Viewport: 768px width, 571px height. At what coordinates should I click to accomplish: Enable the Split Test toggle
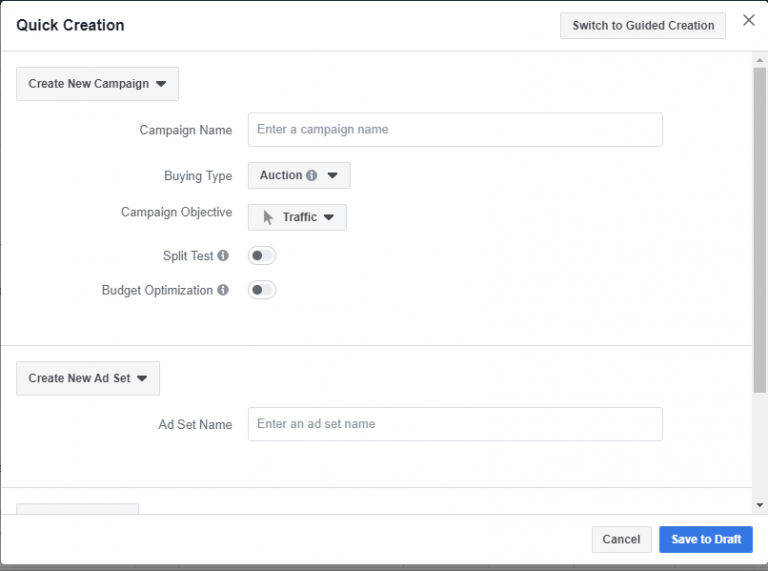(x=262, y=256)
